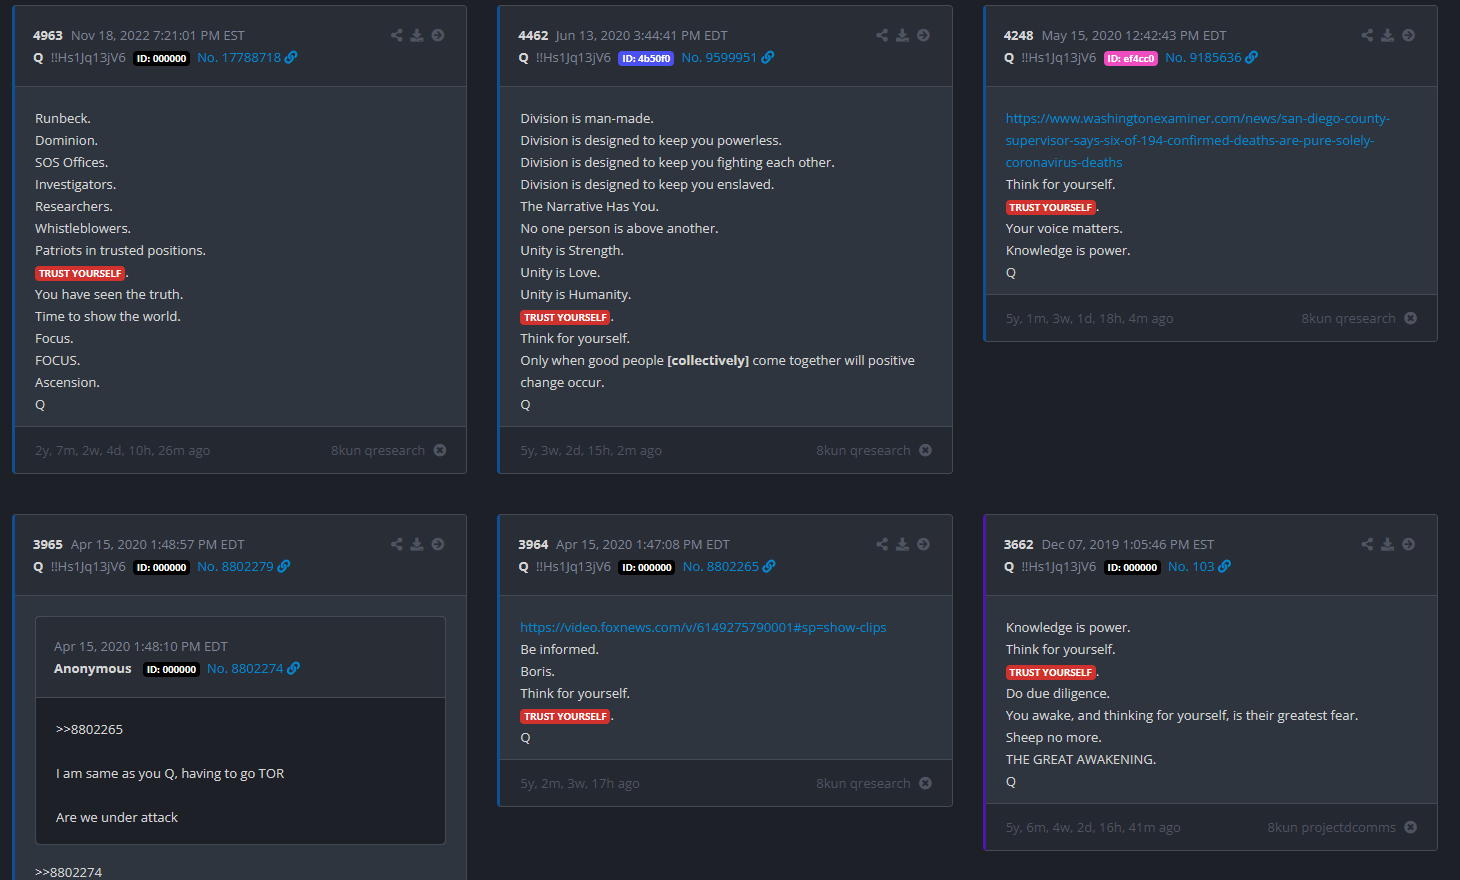Download post 4963 image
Screen dimensions: 1460x880
coord(417,35)
